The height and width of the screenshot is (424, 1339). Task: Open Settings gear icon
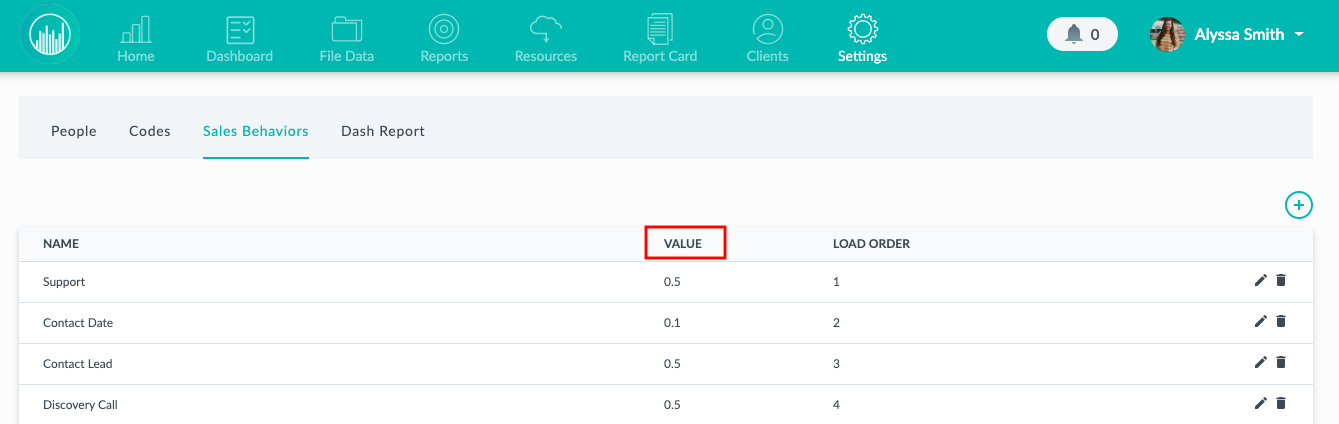[862, 29]
